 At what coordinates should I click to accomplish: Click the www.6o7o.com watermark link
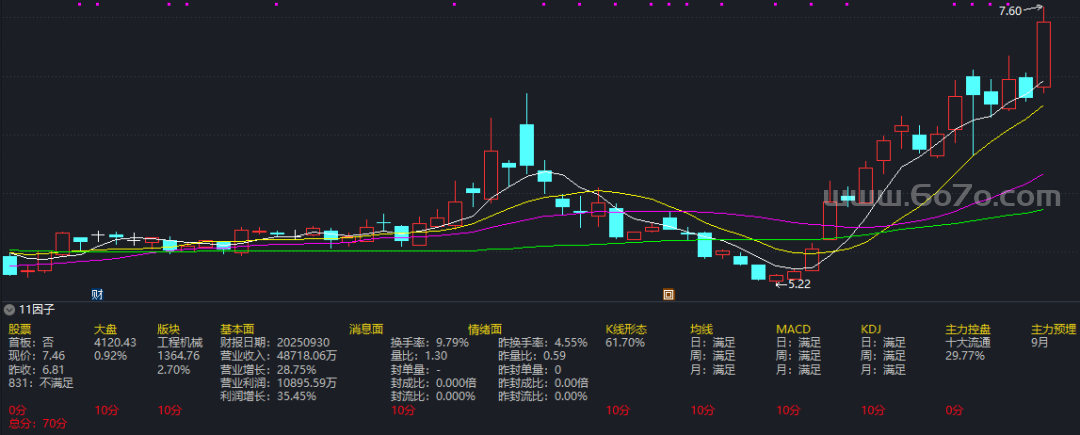(940, 192)
